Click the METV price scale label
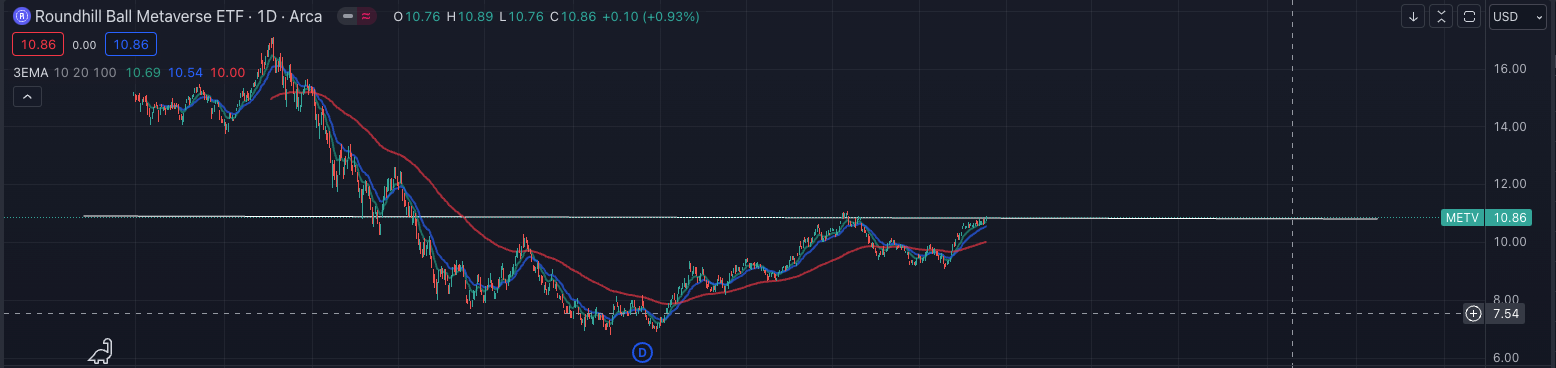1556x368 pixels. 1462,217
